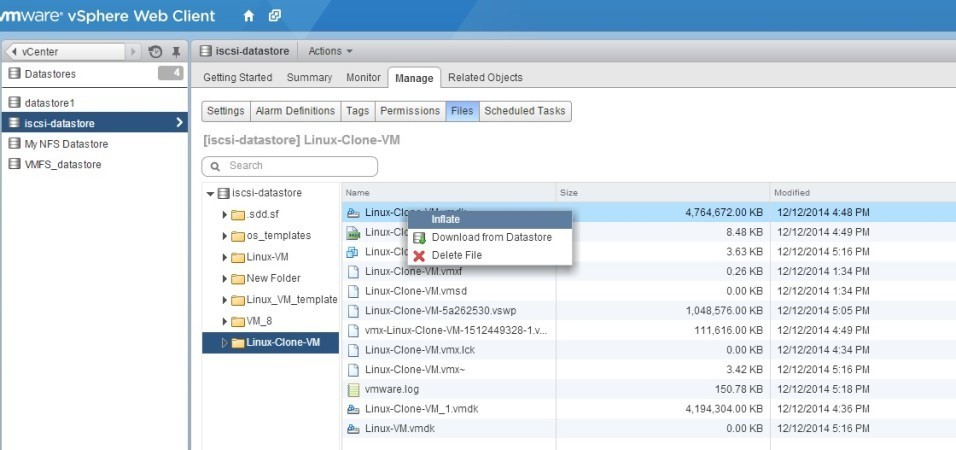Click datastore1 icon in navigator
The height and width of the screenshot is (450, 956).
14,102
